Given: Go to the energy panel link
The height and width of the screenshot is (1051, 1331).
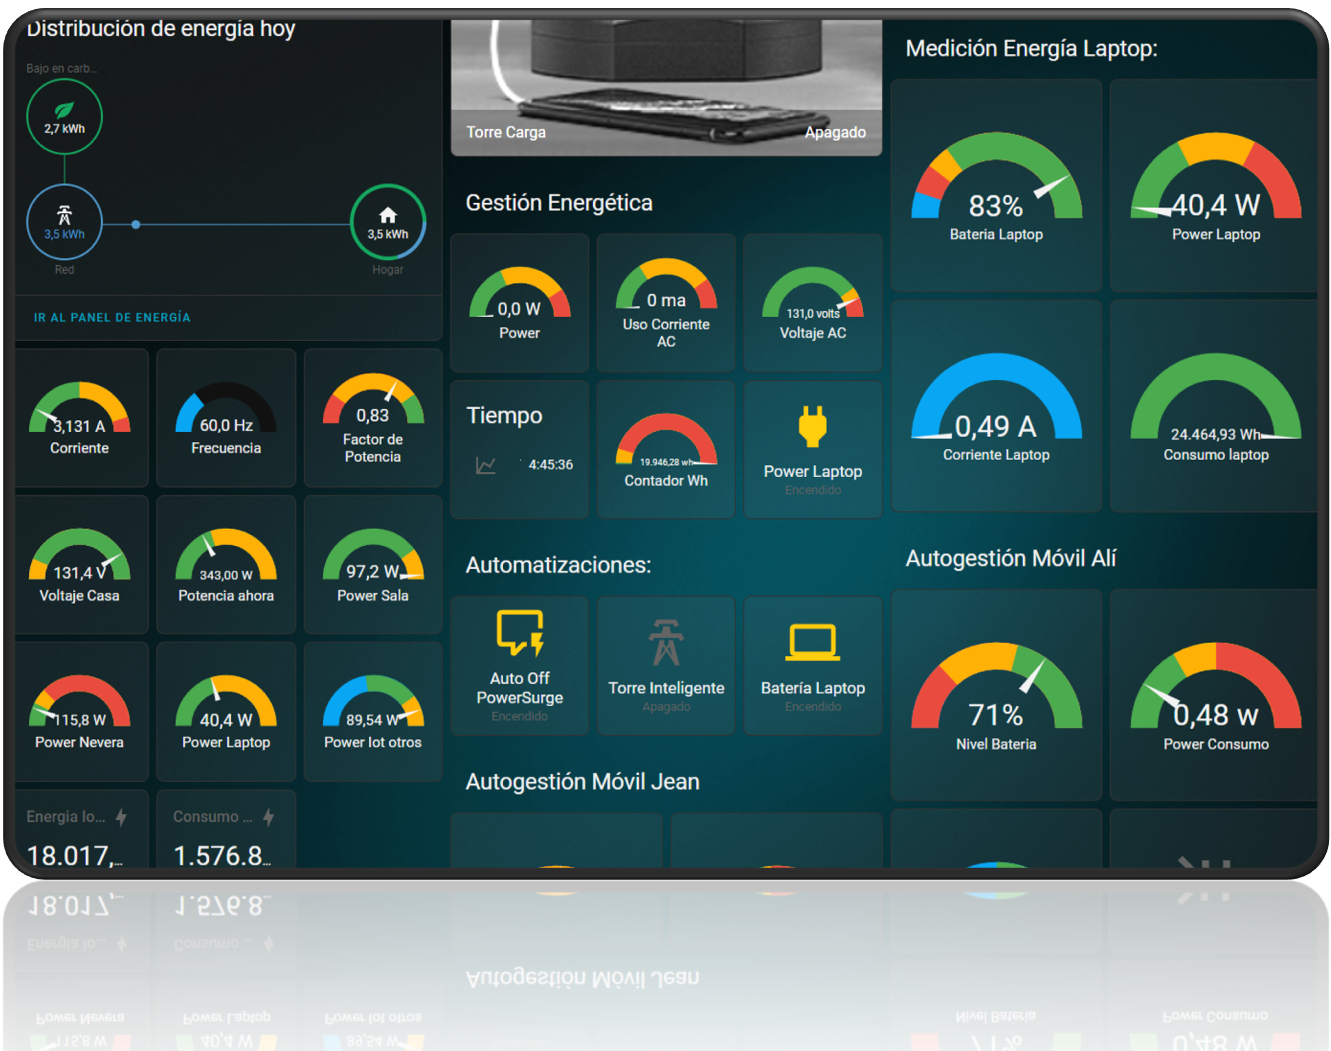Looking at the screenshot, I should point(112,317).
